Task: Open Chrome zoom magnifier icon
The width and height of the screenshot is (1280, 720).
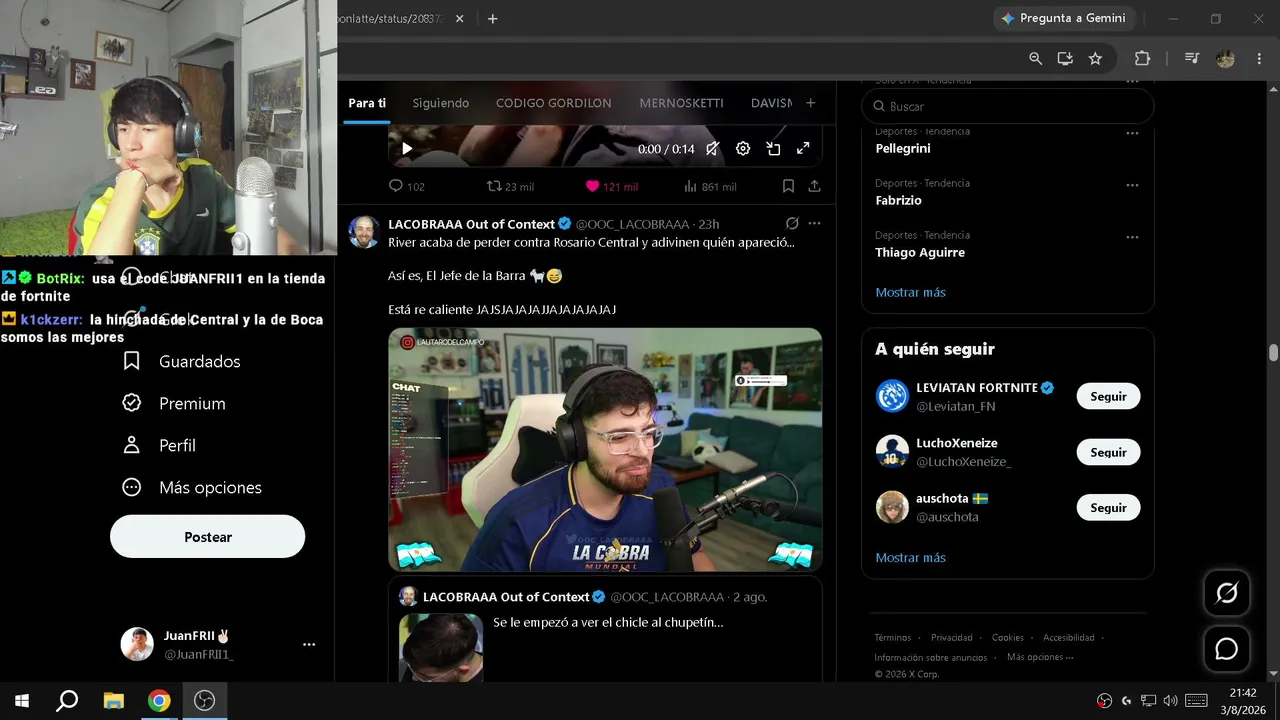Action: coord(1035,59)
